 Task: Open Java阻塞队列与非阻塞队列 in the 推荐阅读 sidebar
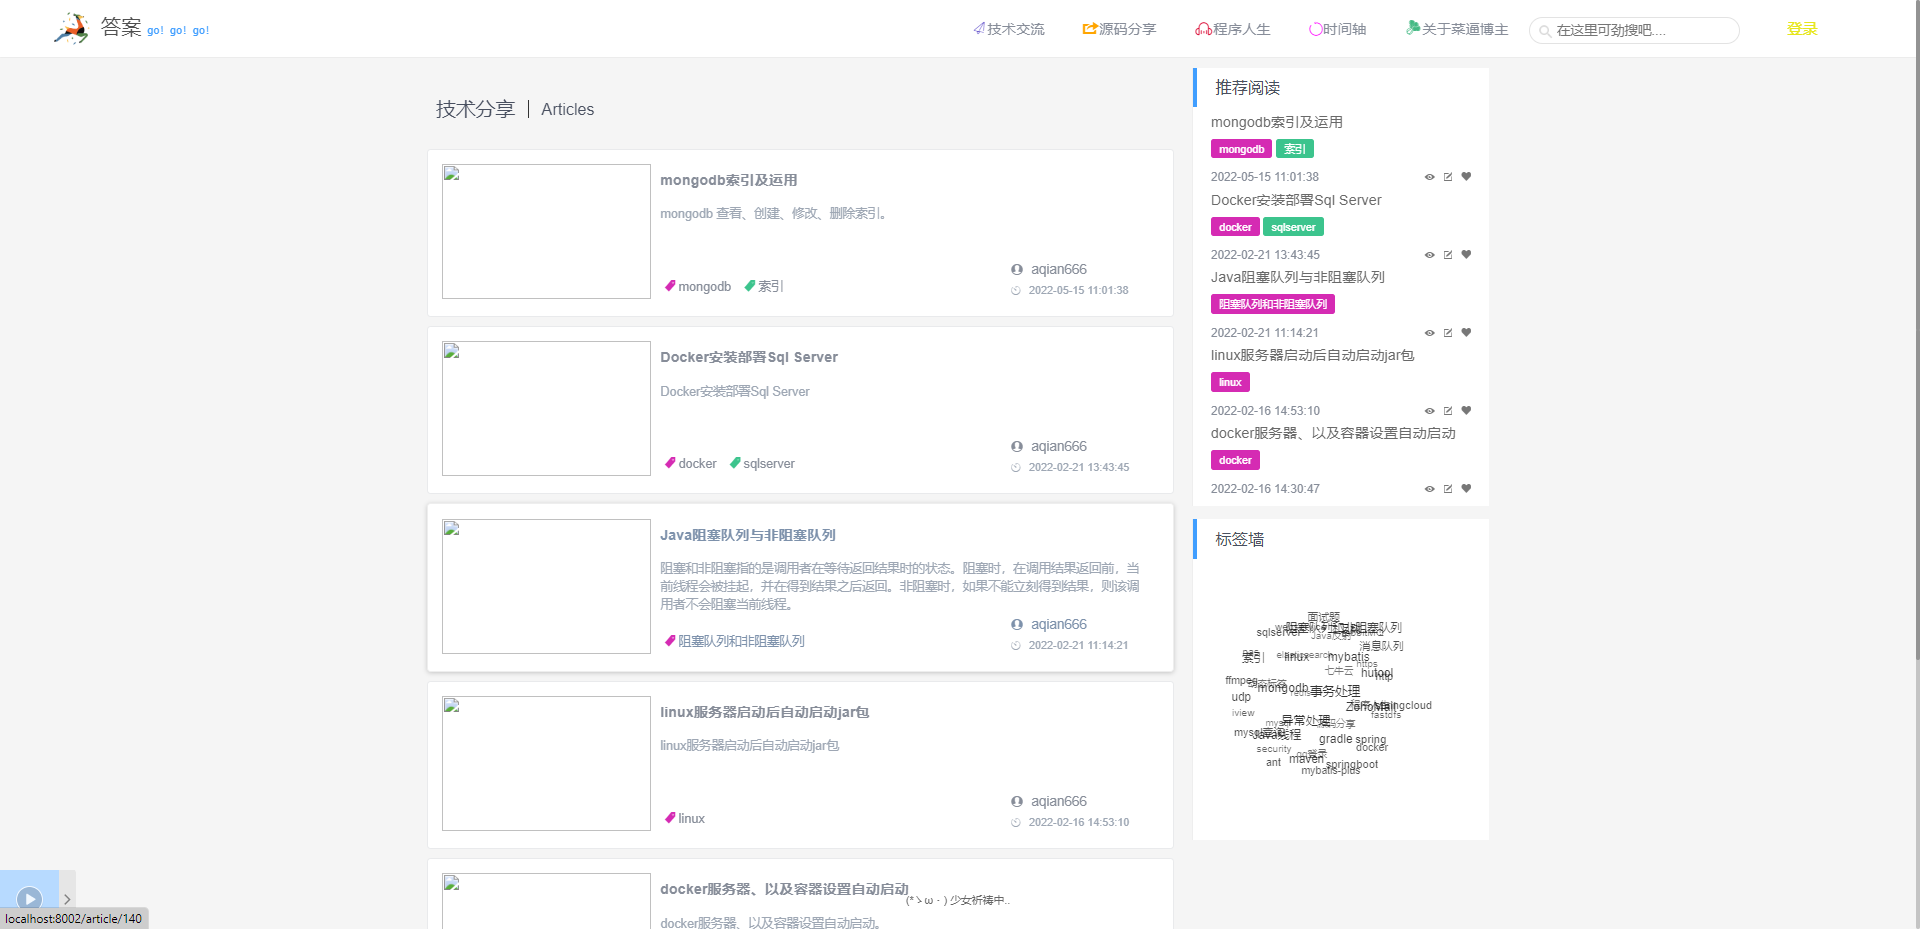tap(1298, 277)
